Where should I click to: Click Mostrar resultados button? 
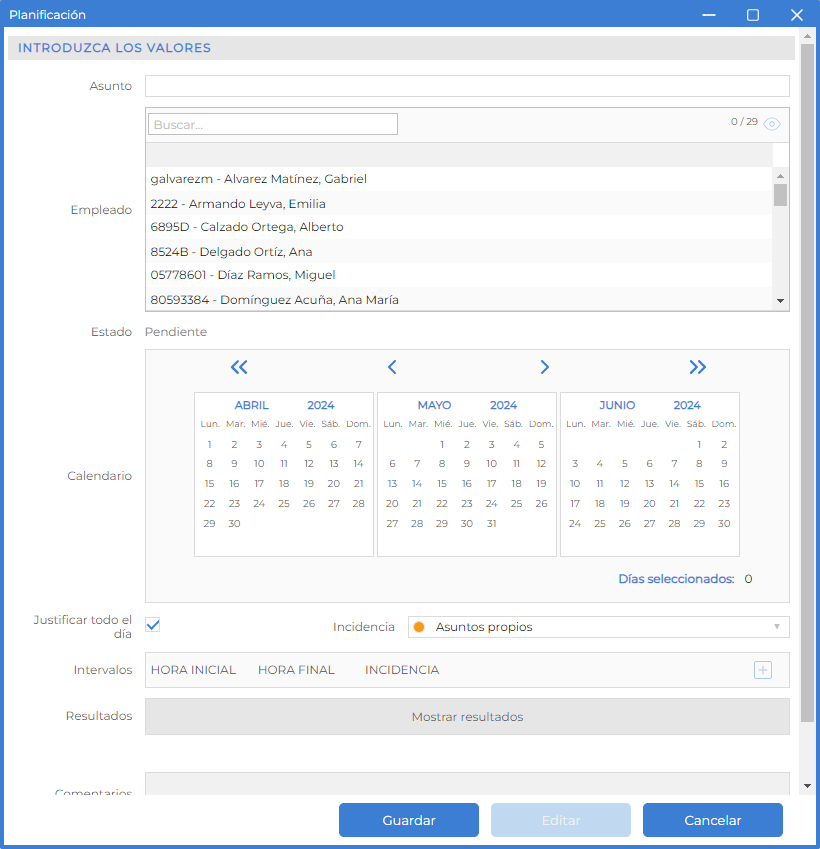click(467, 716)
